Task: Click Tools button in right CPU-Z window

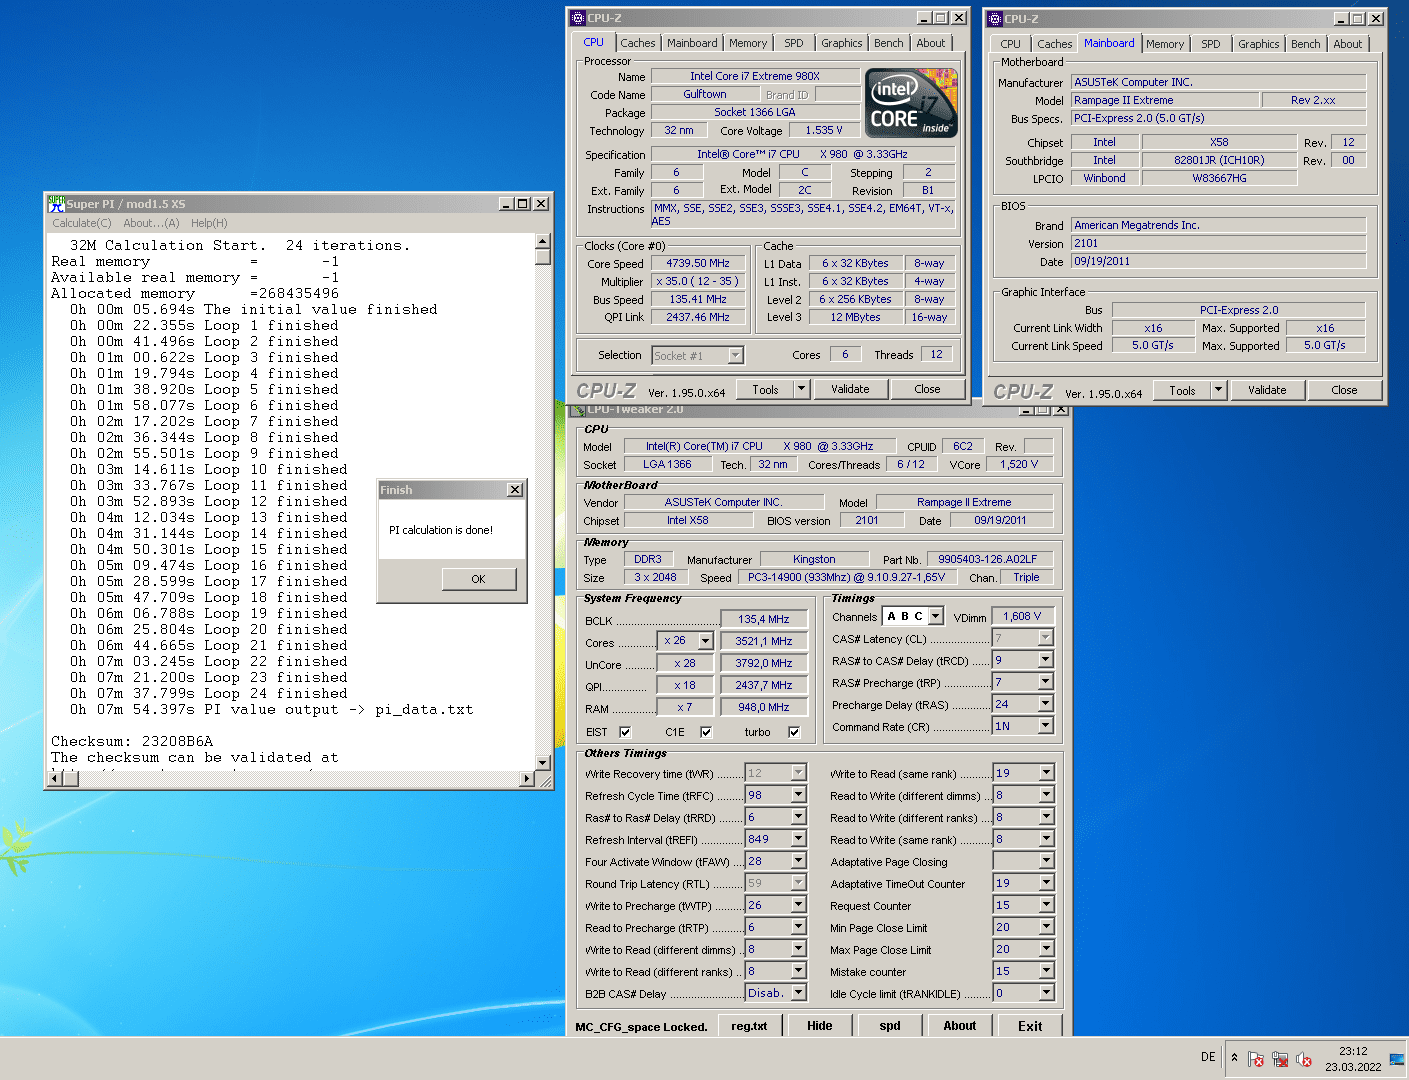Action: 1183,390
